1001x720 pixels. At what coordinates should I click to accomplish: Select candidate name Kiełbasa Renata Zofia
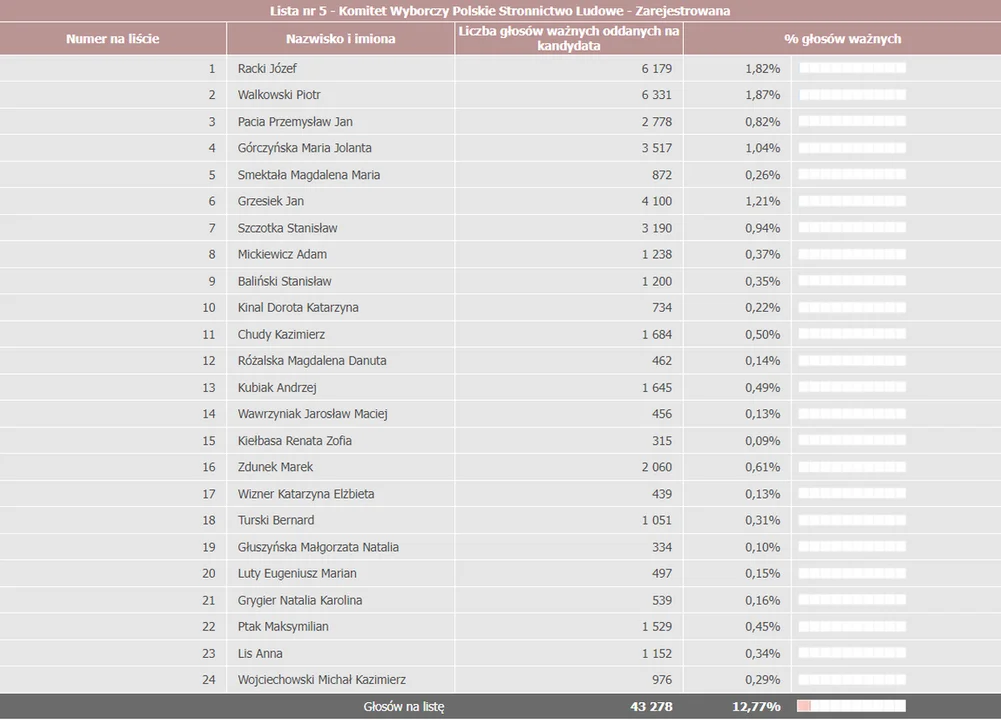coord(294,440)
